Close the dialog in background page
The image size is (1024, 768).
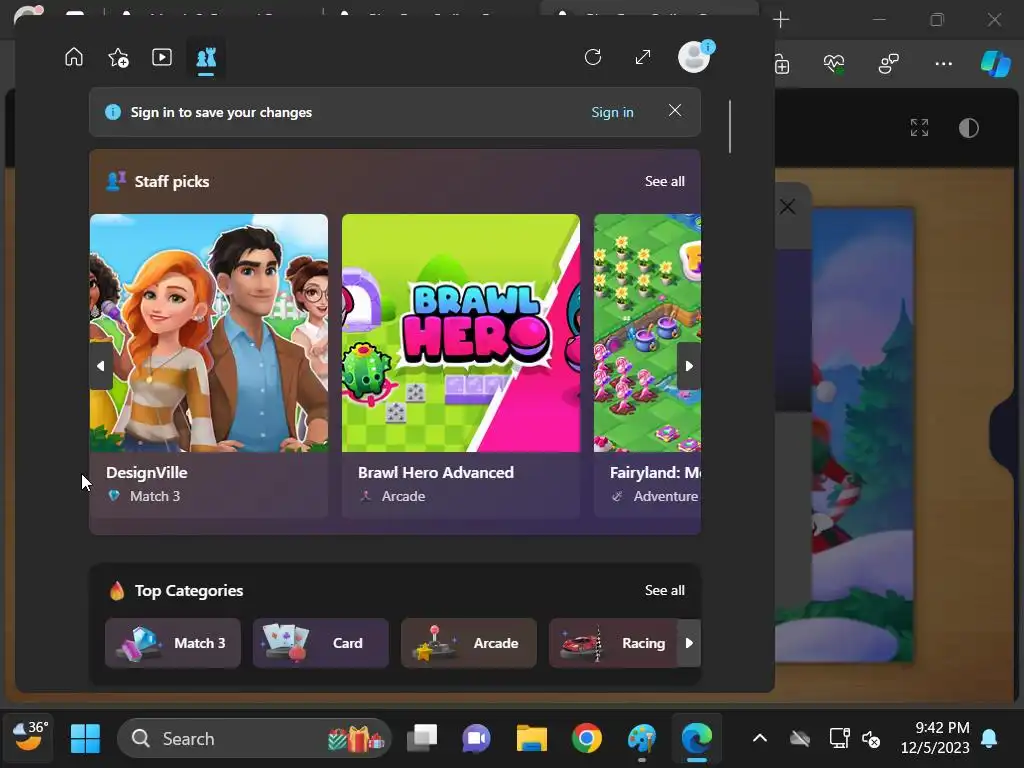pyautogui.click(x=788, y=207)
